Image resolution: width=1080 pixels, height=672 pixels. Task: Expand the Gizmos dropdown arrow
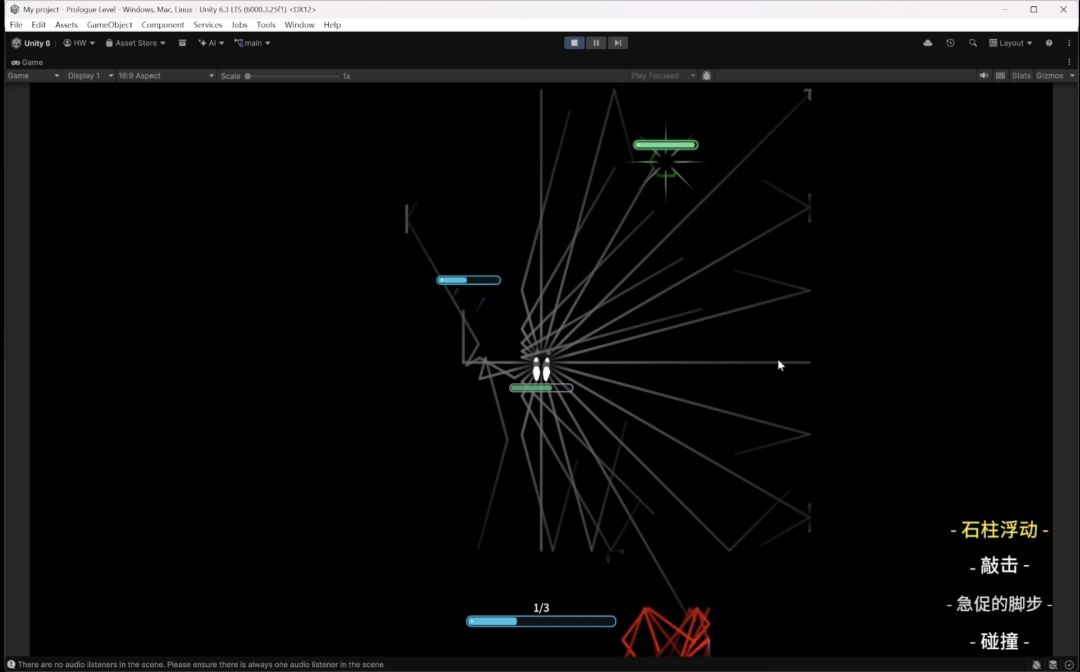pyautogui.click(x=1072, y=76)
